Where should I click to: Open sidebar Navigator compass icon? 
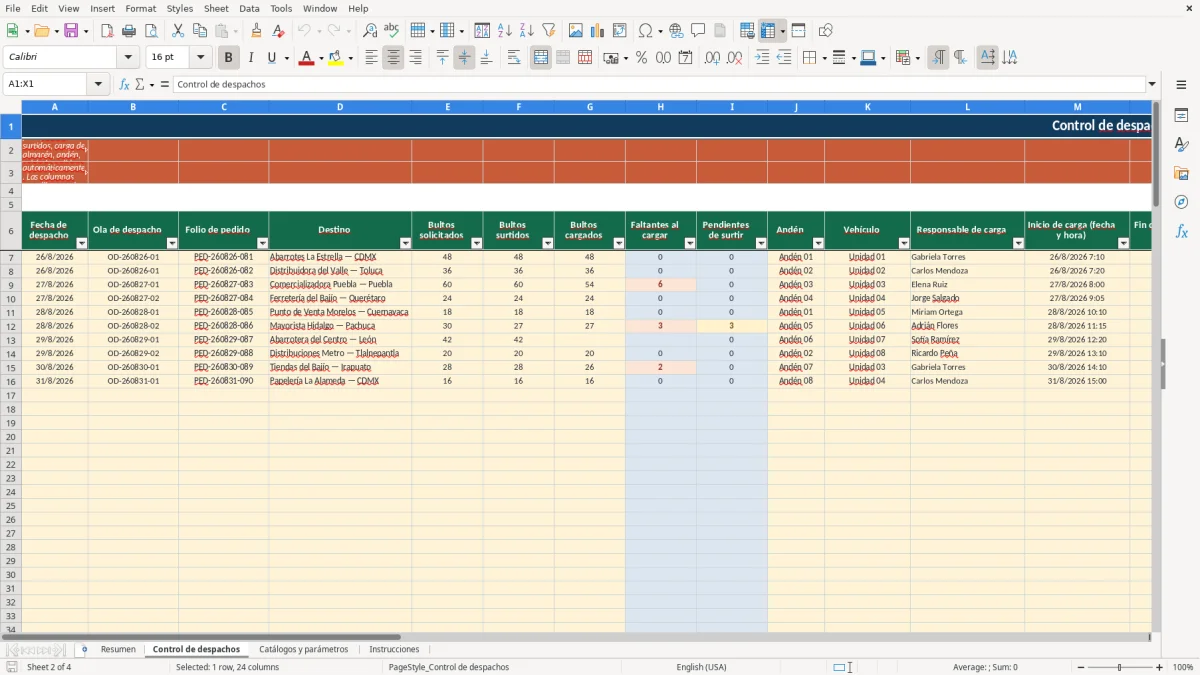(1181, 202)
